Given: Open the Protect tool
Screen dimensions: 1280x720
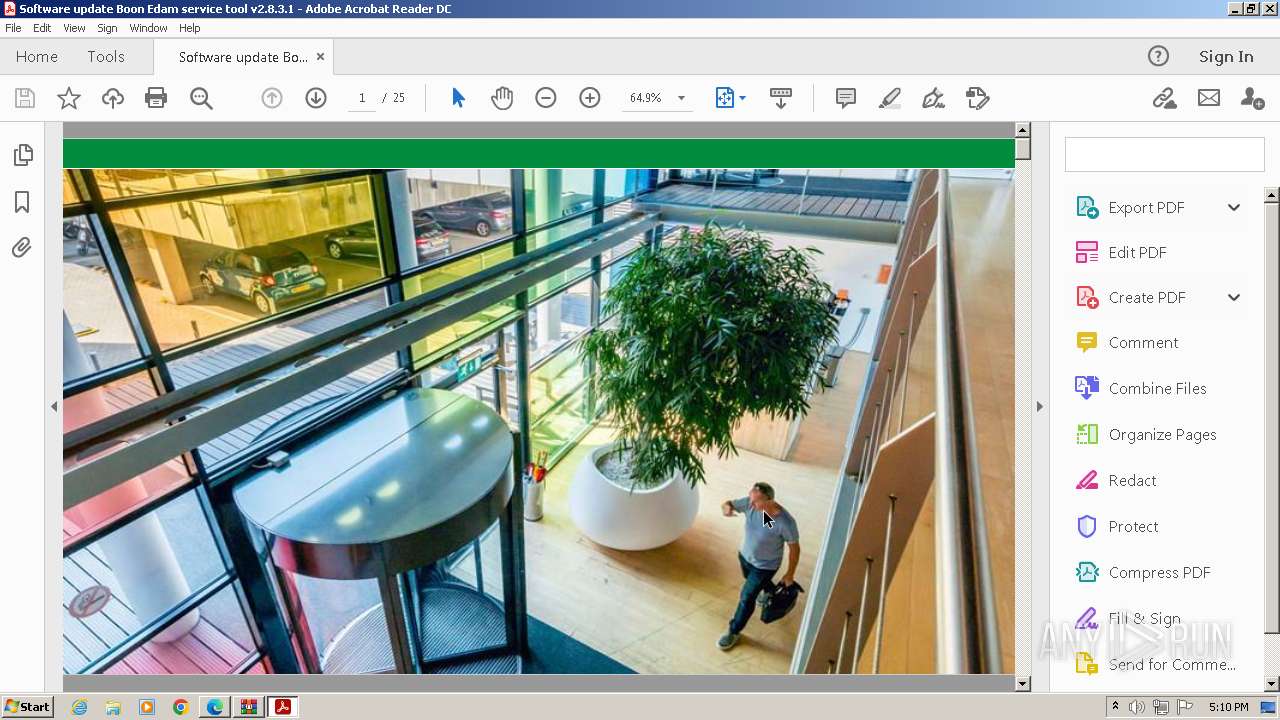Looking at the screenshot, I should tap(1133, 527).
